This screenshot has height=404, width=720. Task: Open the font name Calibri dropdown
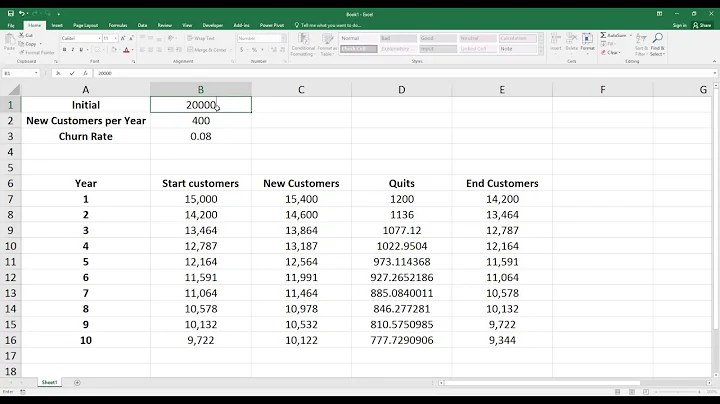(x=99, y=38)
